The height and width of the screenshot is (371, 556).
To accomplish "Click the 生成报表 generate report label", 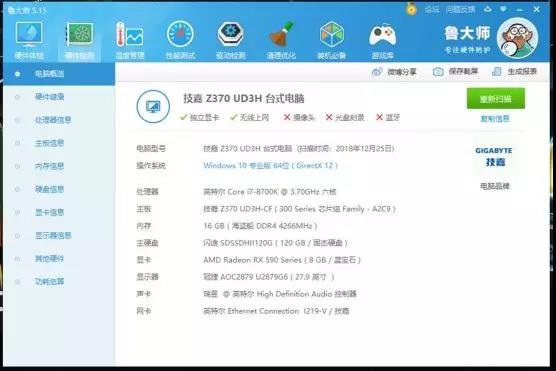I will click(522, 72).
